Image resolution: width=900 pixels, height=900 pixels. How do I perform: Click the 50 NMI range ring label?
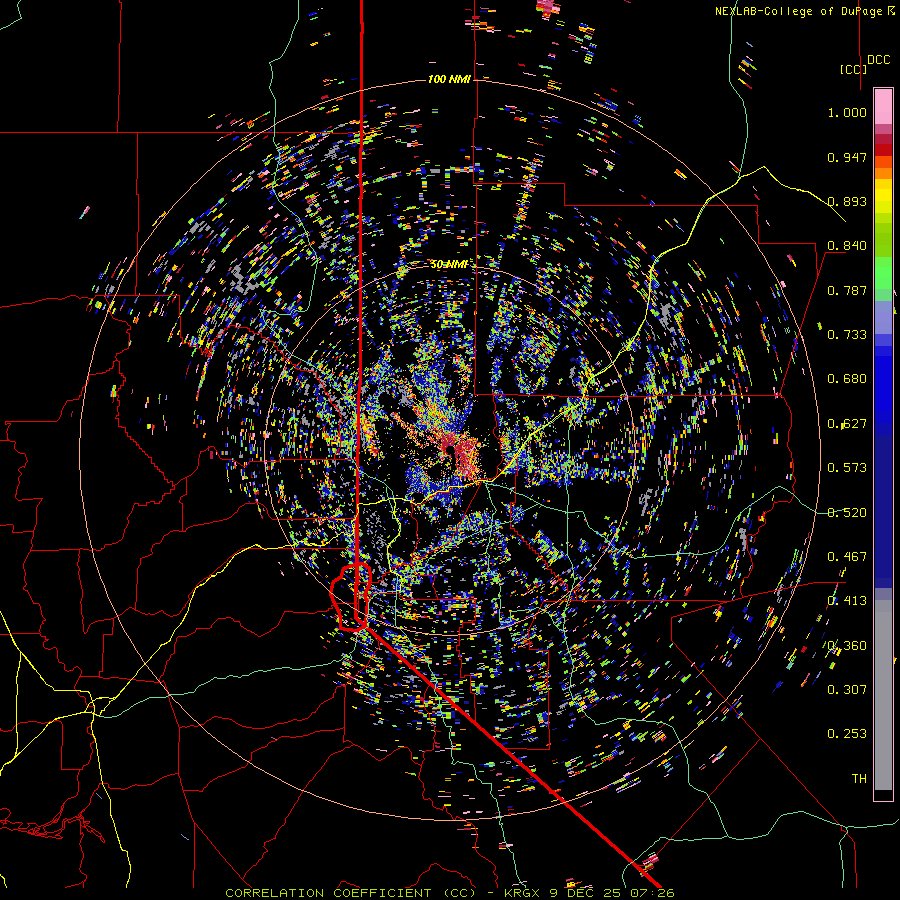pos(449,265)
